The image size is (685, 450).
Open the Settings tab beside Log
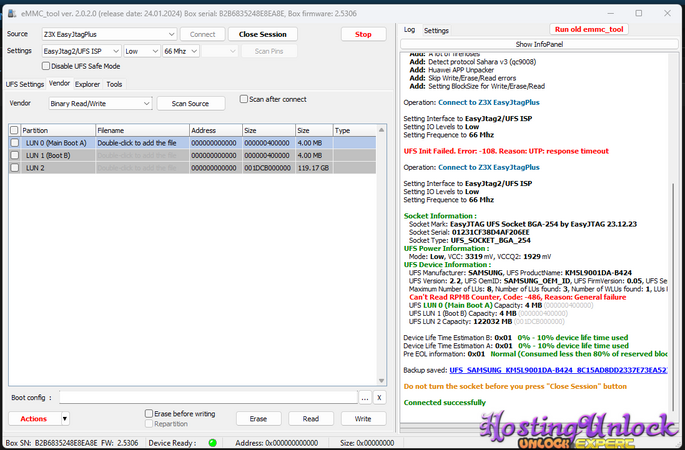[x=436, y=31]
